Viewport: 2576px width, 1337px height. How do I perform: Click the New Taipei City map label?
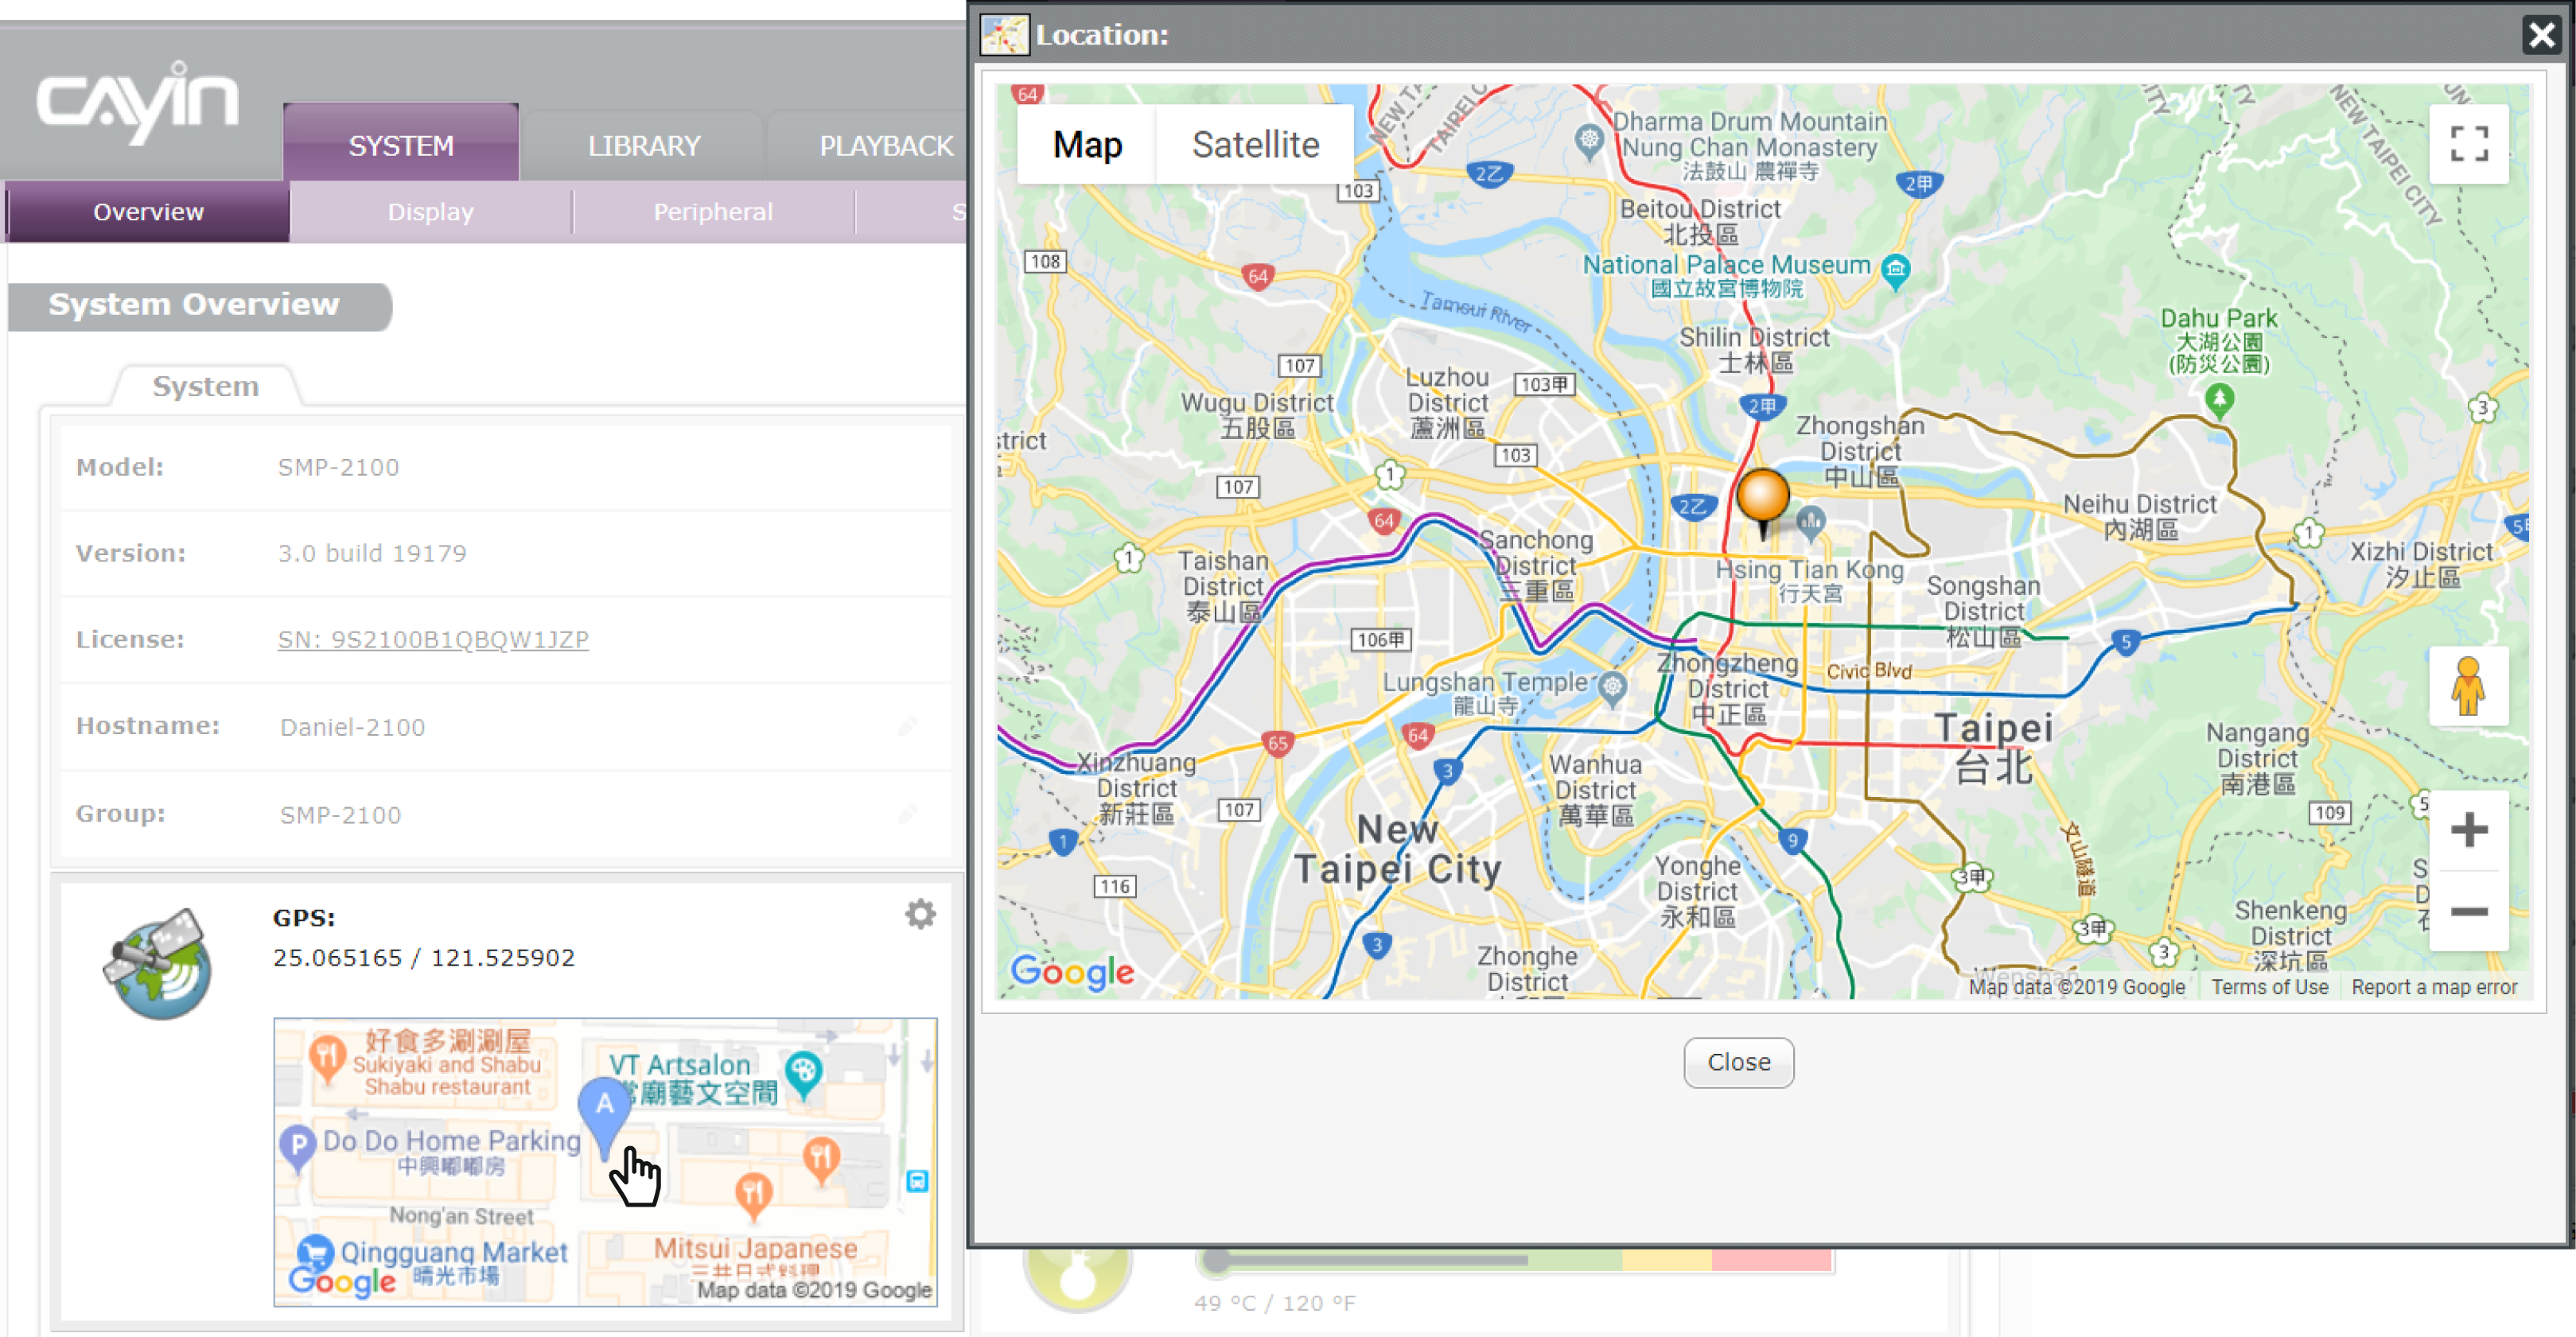click(1397, 849)
